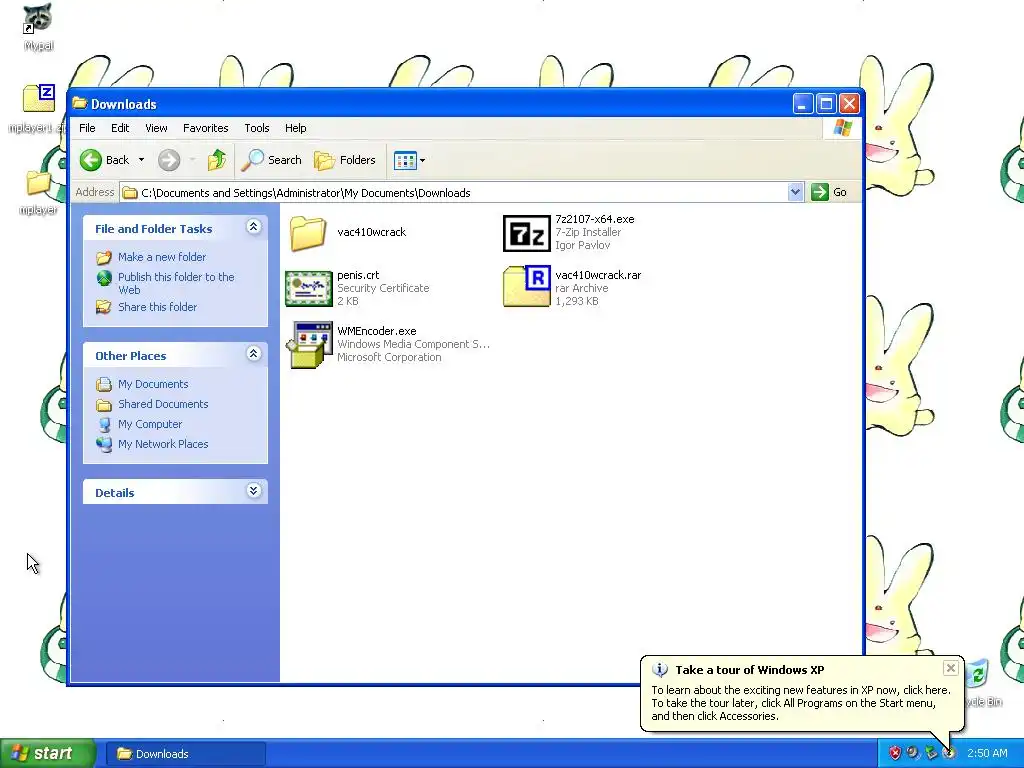Click the grayed Forward arrow icon
This screenshot has height=768, width=1024.
pos(168,160)
